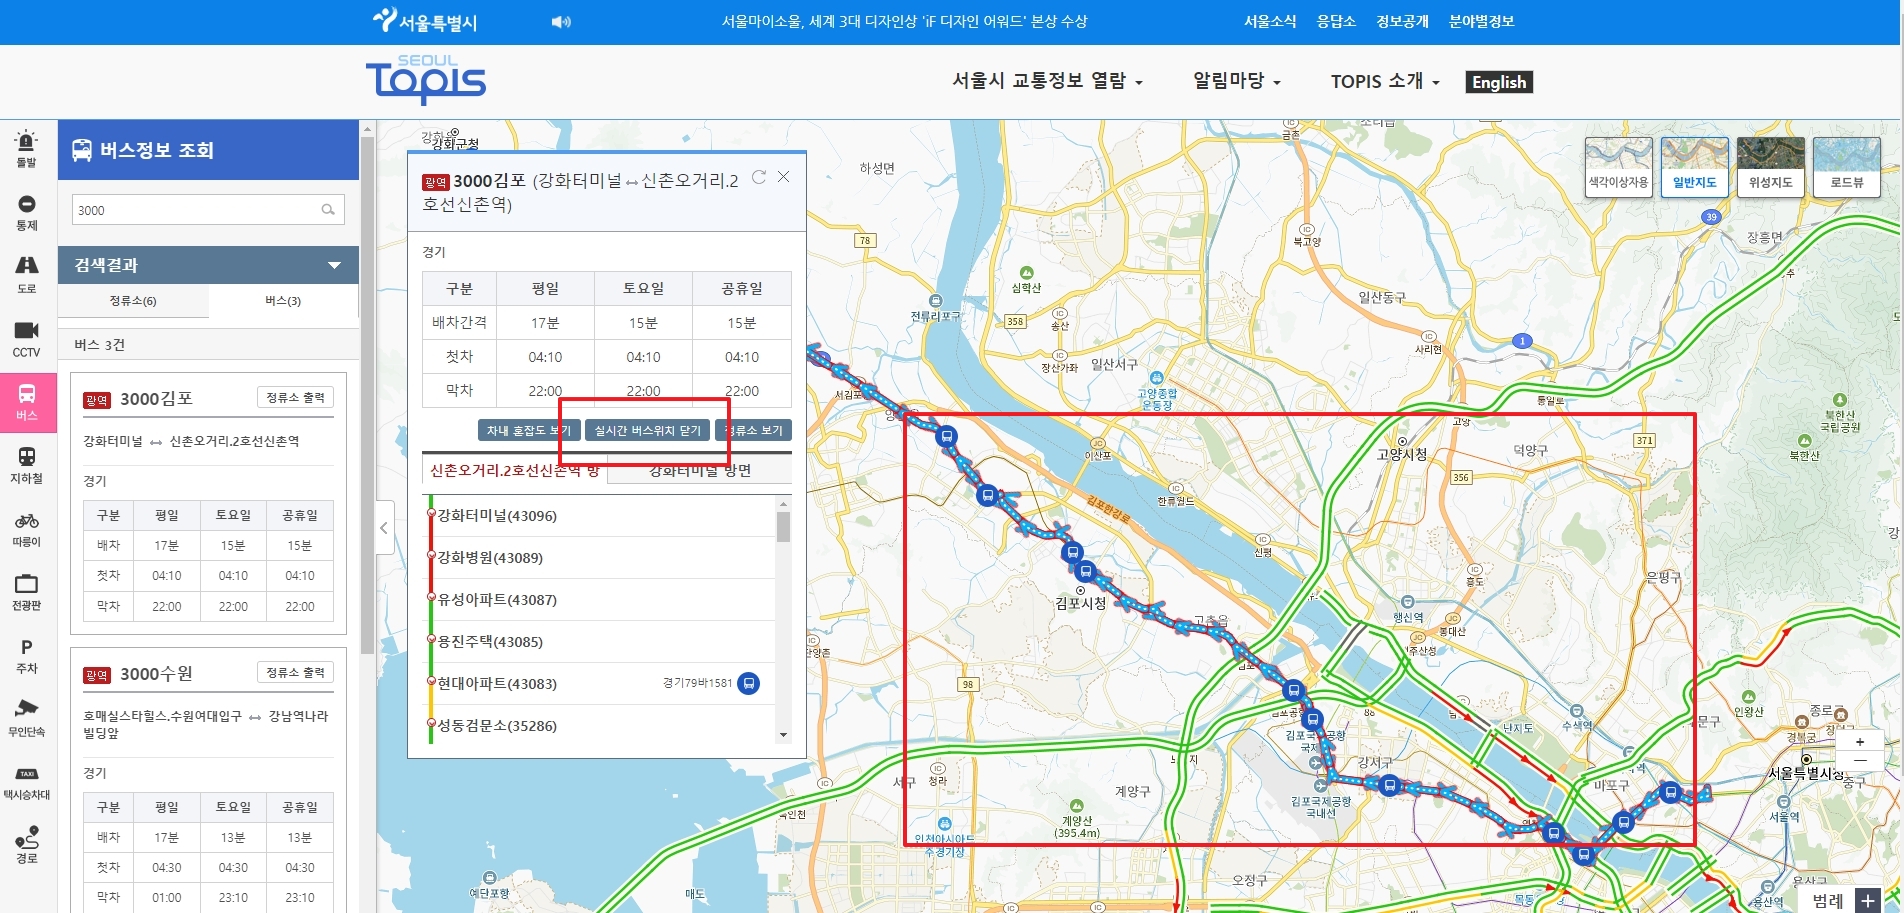Switch to 강화터미널 방면 tab
The image size is (1904, 913).
tap(700, 470)
